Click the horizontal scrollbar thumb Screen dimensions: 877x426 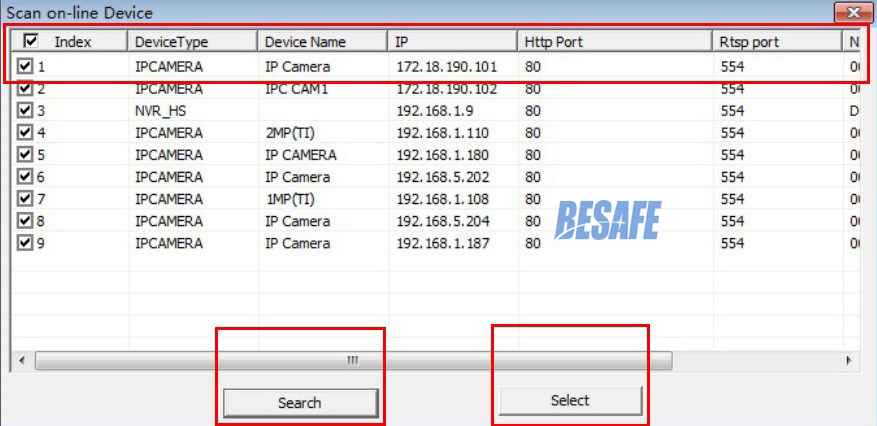[351, 360]
